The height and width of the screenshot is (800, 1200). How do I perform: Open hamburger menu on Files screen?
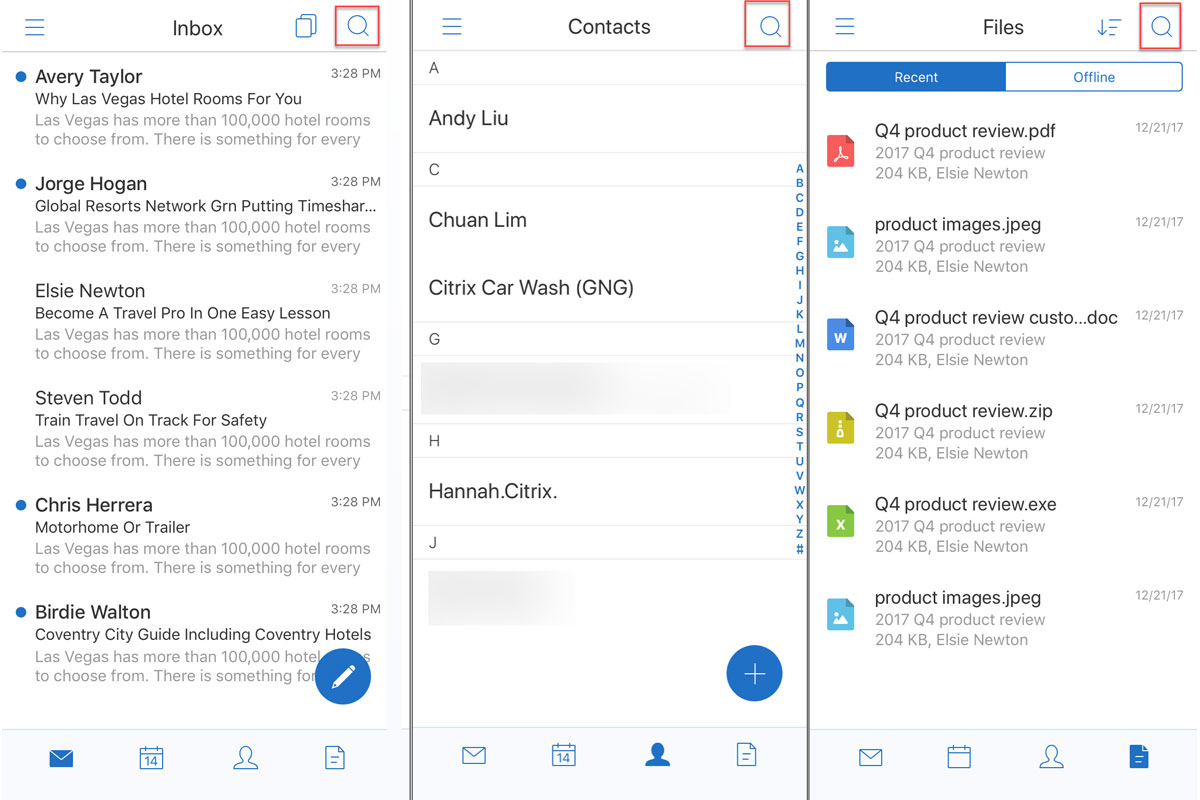tap(845, 27)
